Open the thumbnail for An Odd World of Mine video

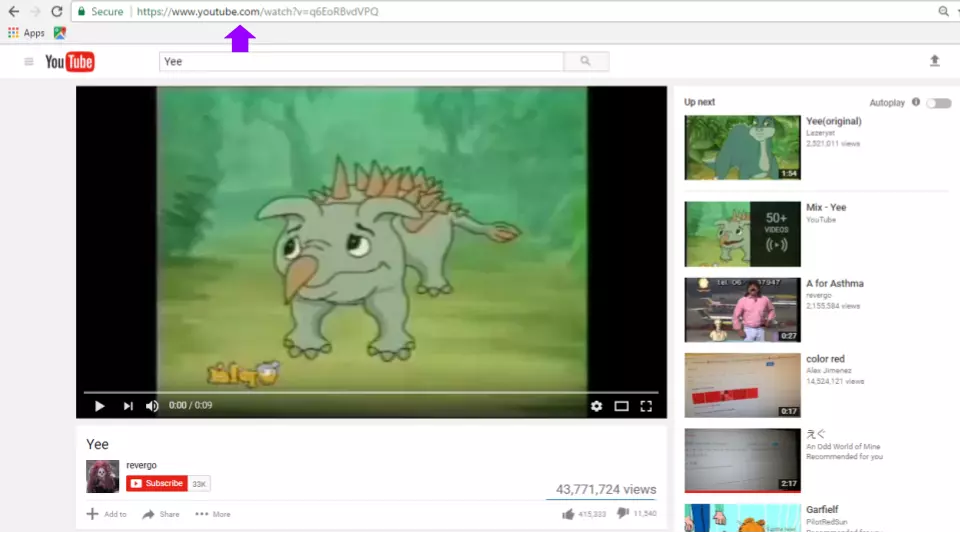click(x=742, y=460)
